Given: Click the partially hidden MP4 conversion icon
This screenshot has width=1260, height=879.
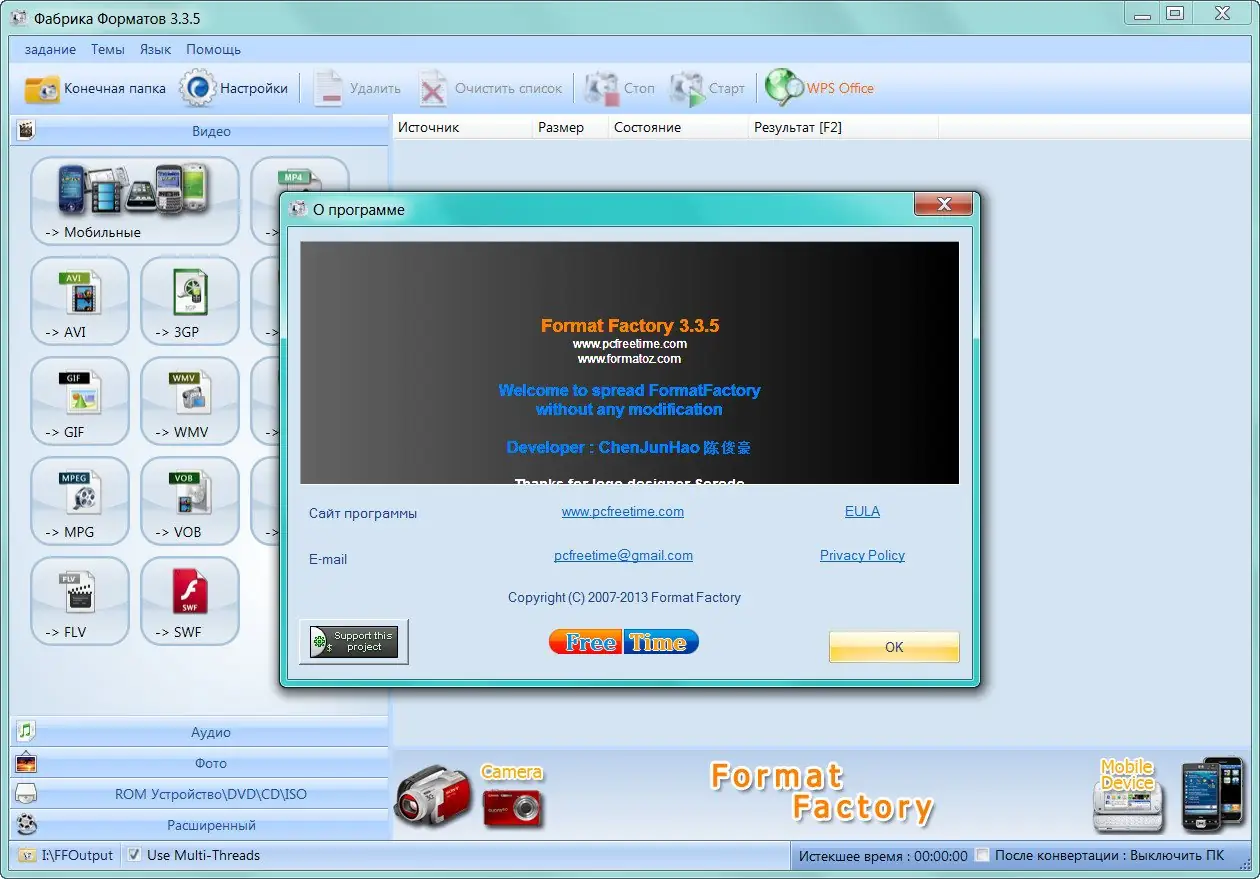Looking at the screenshot, I should tap(299, 176).
